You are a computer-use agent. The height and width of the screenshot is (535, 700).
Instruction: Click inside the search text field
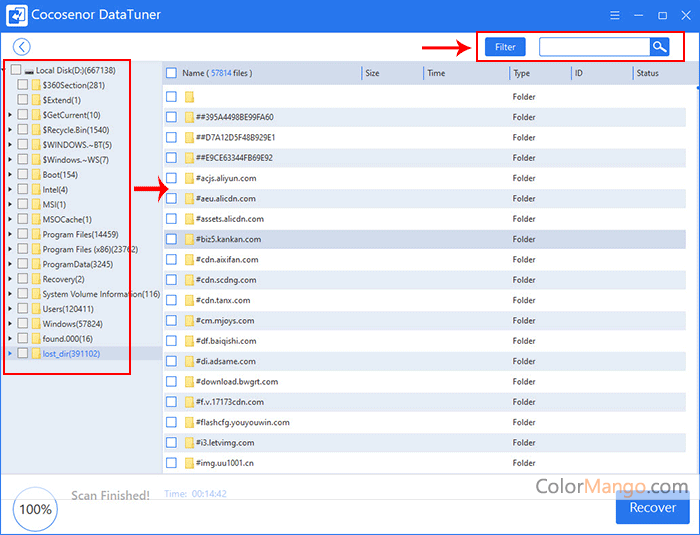coord(593,47)
